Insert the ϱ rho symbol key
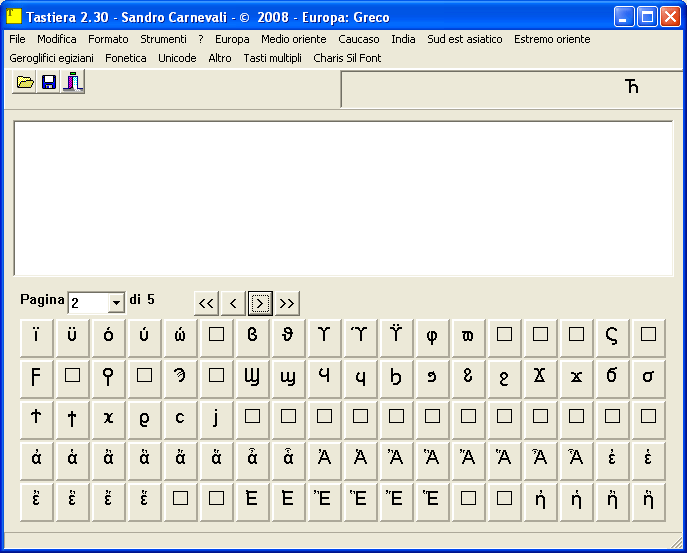This screenshot has height=553, width=687. (x=144, y=419)
